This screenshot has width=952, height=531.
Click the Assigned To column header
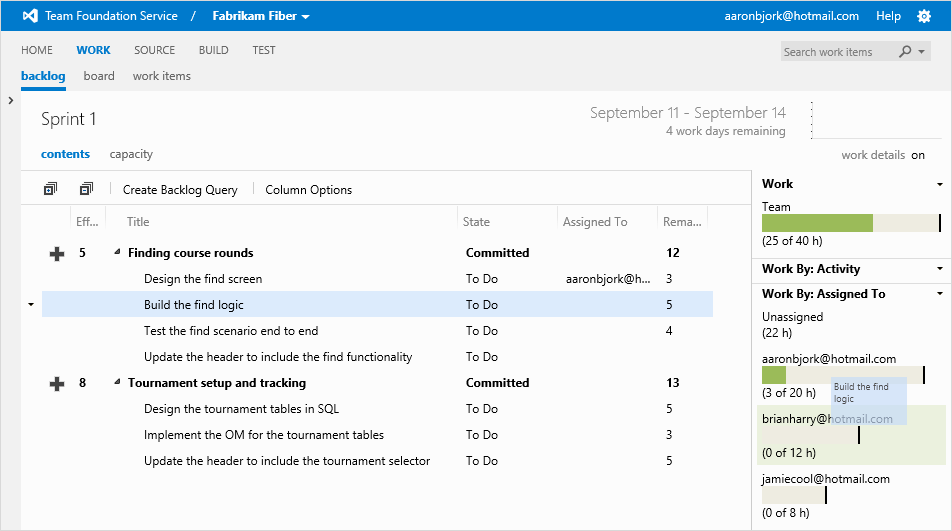click(595, 222)
